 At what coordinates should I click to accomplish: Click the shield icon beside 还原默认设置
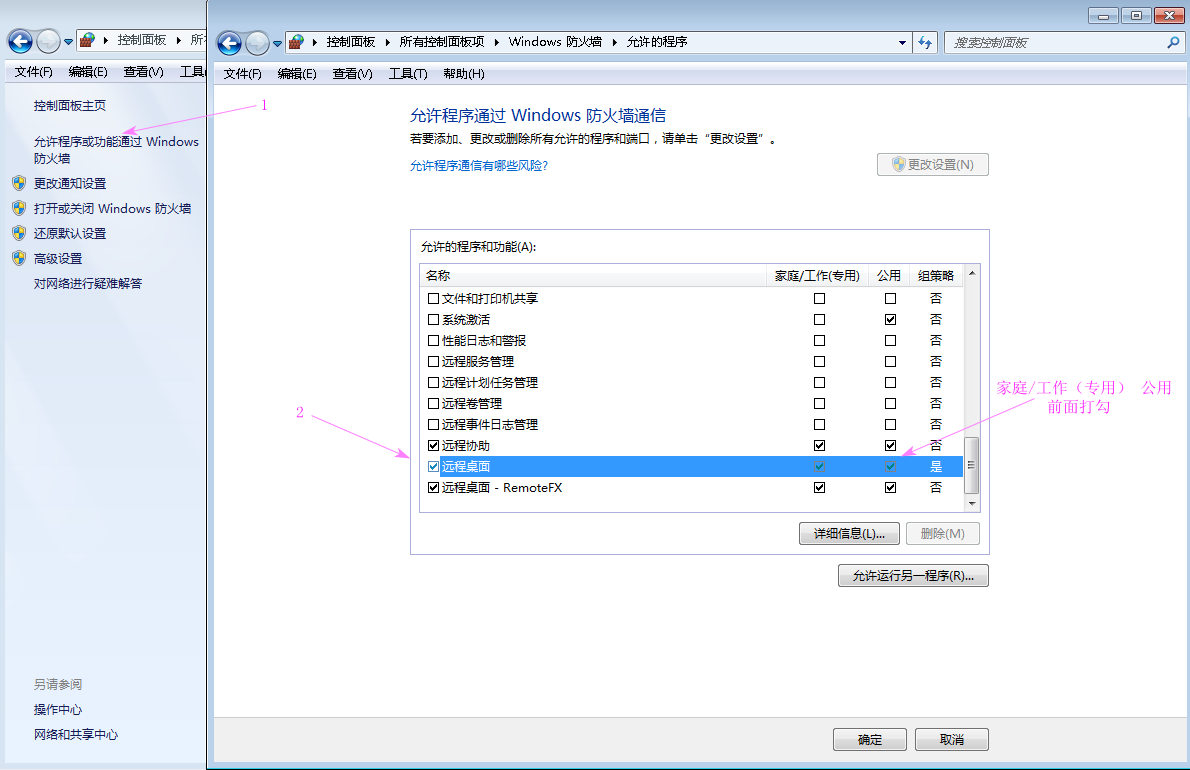pyautogui.click(x=20, y=232)
